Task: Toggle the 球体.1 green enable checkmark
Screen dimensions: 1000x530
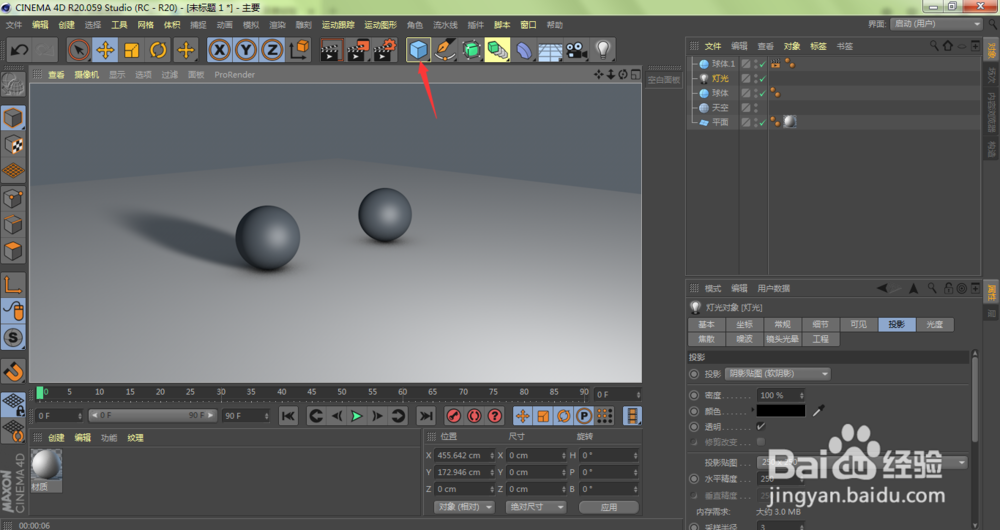Action: click(763, 64)
